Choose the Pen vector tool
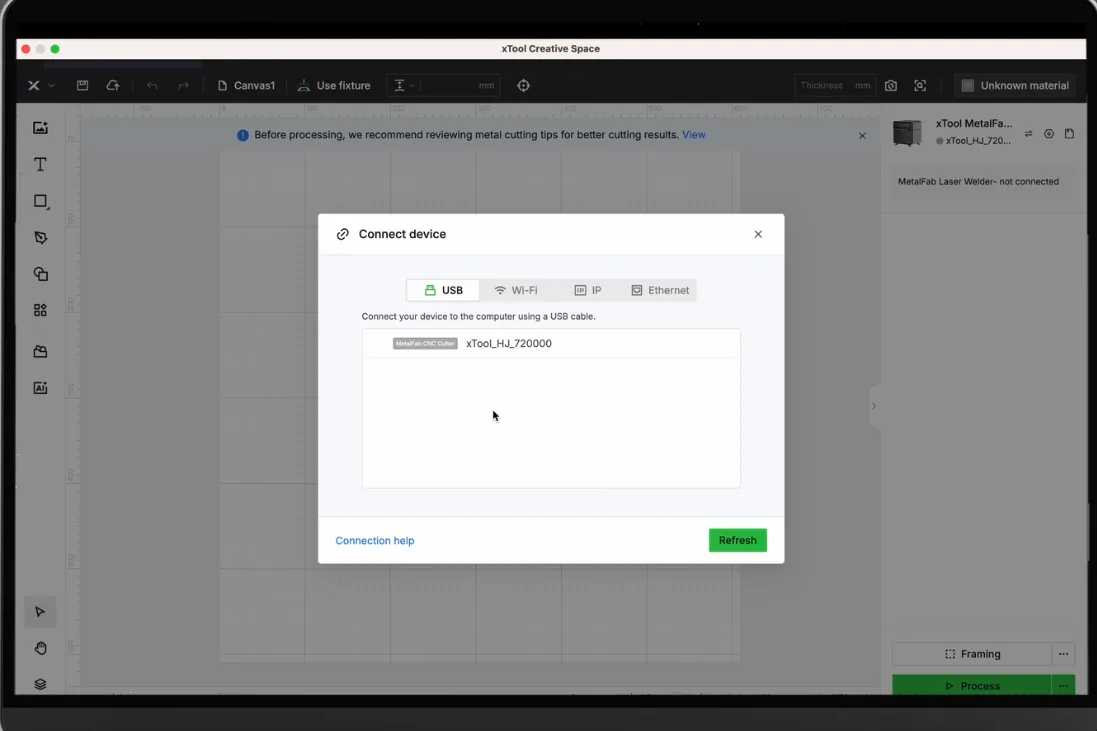The height and width of the screenshot is (731, 1097). point(41,238)
